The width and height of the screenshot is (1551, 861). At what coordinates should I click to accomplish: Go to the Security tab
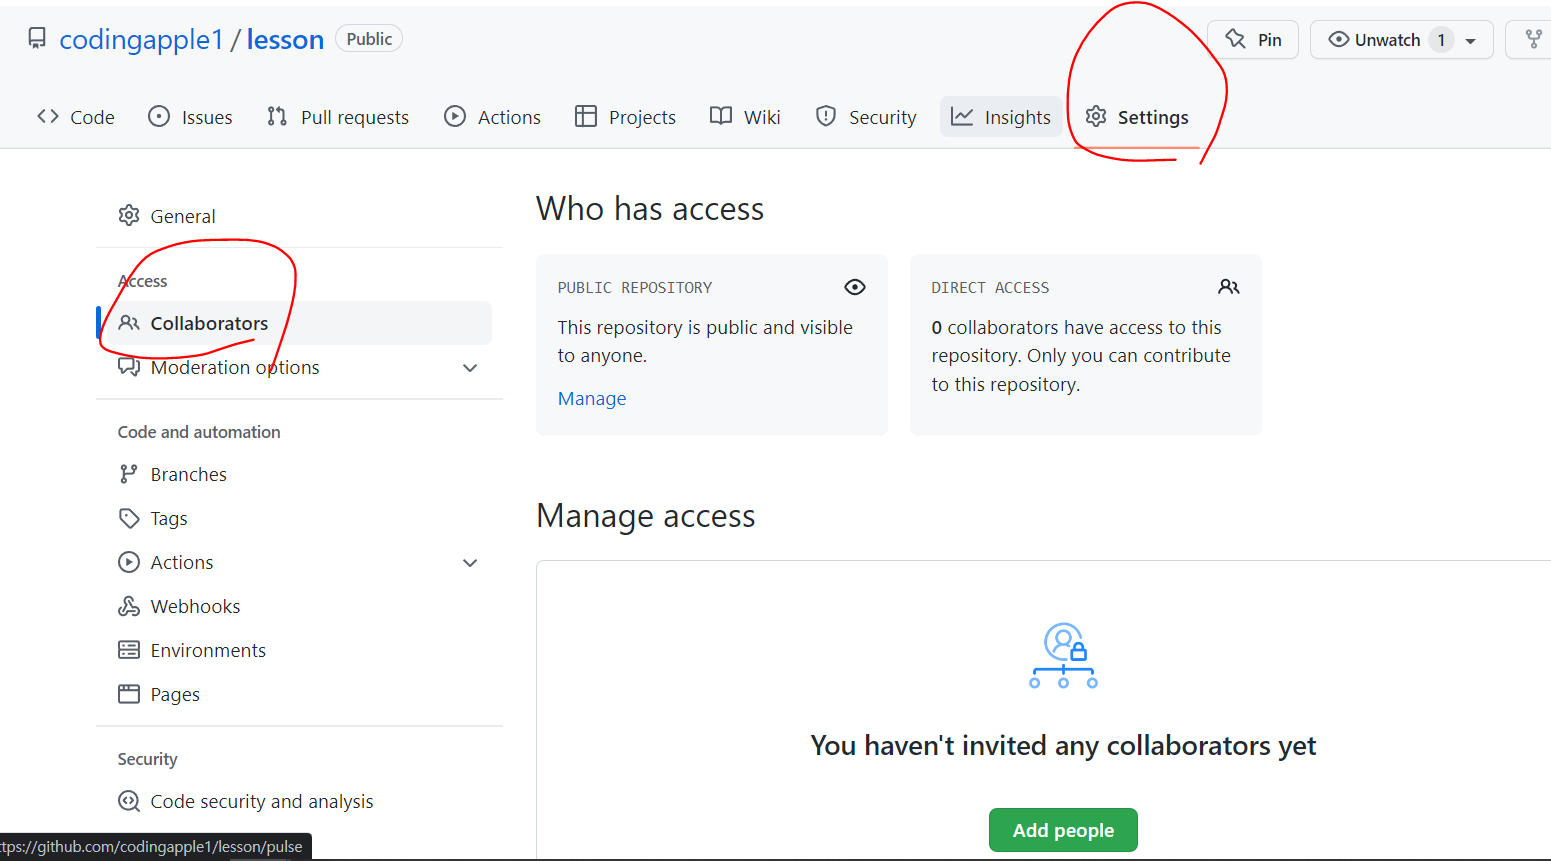tap(866, 117)
